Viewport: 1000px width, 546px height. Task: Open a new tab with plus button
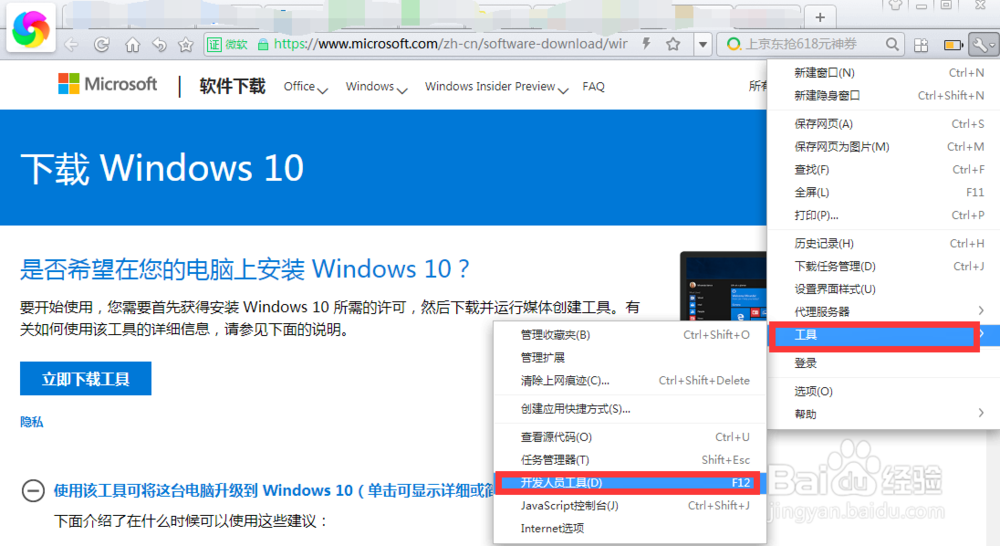(x=820, y=17)
